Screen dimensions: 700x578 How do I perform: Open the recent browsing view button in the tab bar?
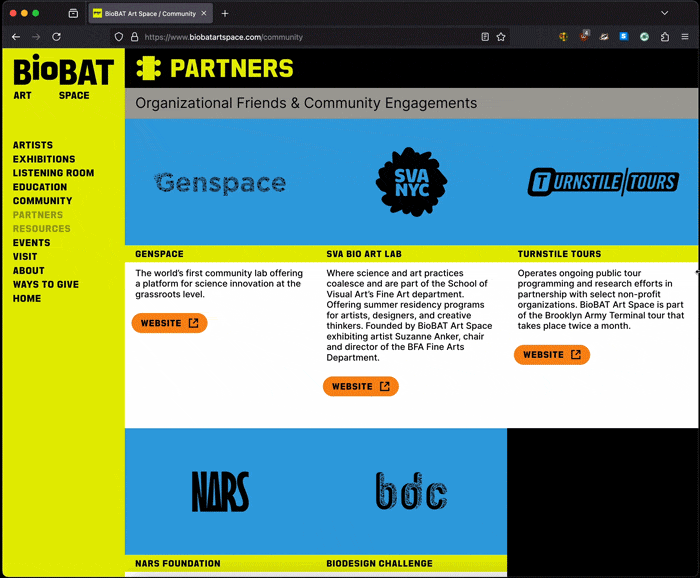tap(73, 13)
